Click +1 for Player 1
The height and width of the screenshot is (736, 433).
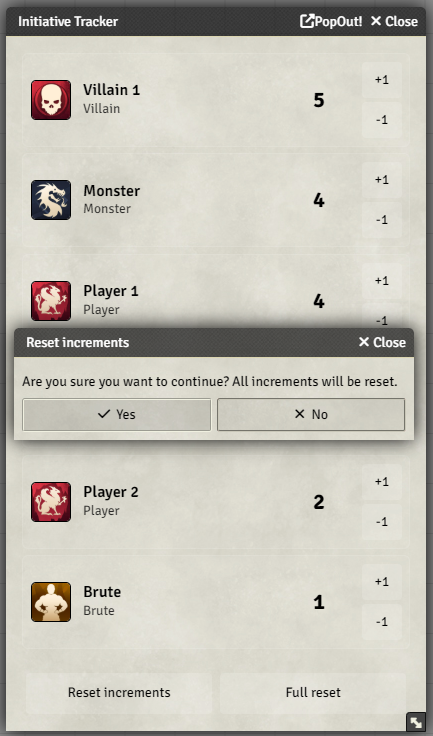tap(382, 281)
